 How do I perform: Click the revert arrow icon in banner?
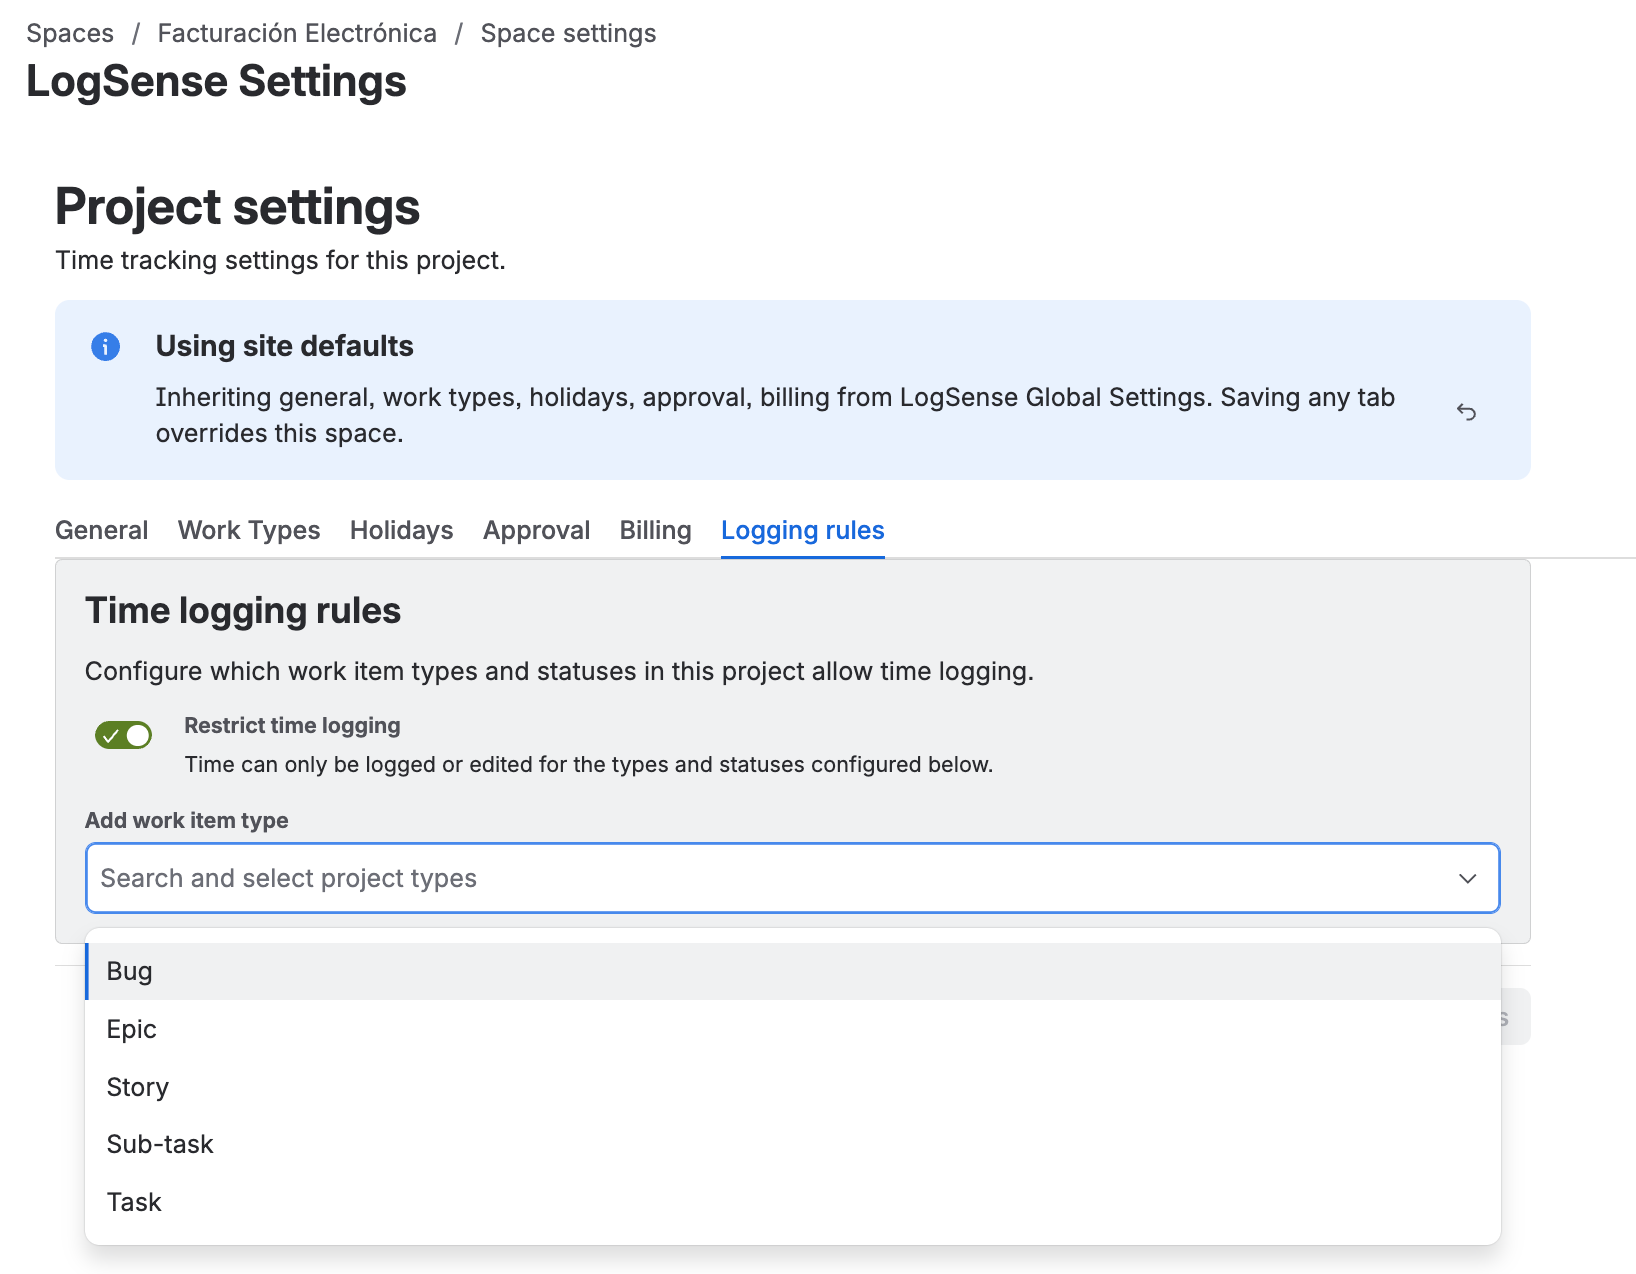click(1466, 412)
